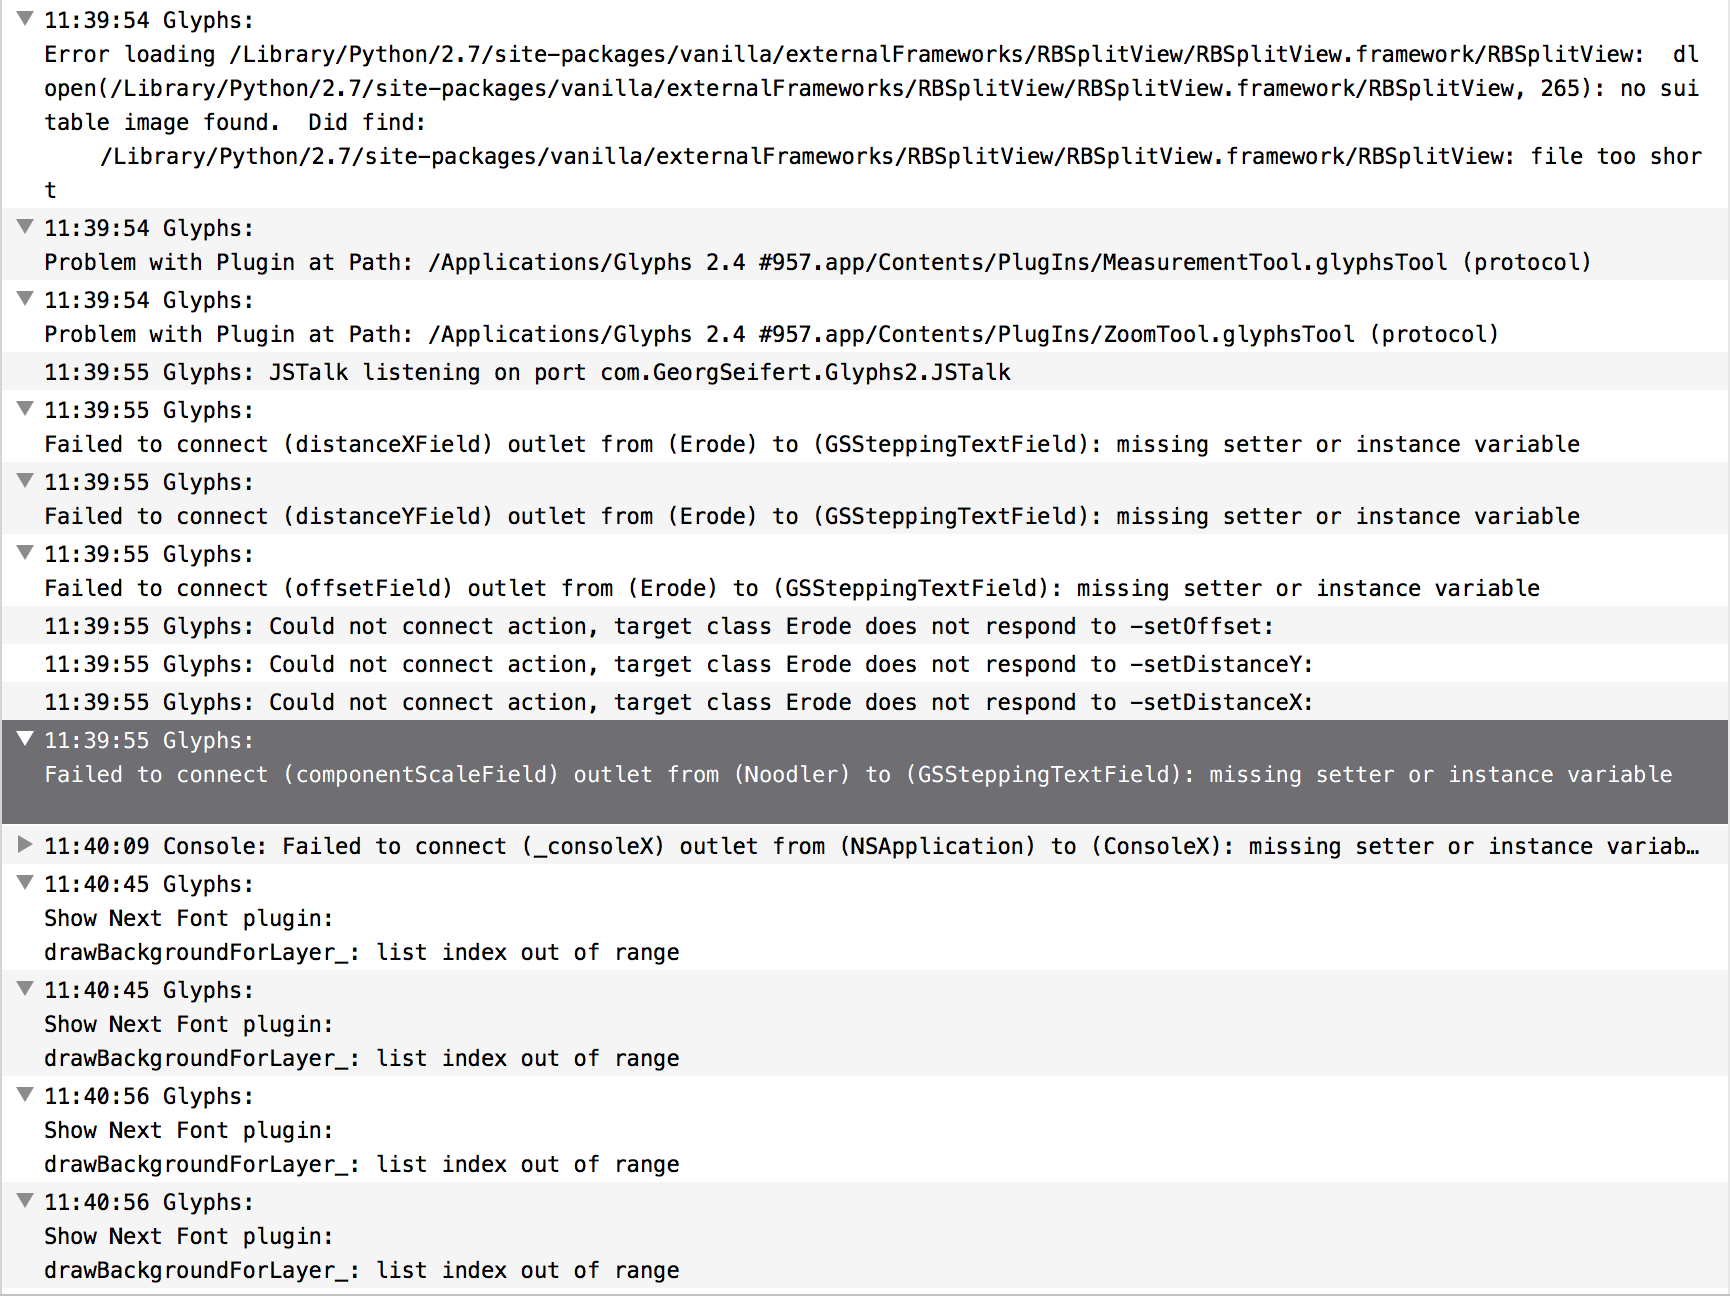Select the -setDistanceX: could not connect line

point(678,702)
